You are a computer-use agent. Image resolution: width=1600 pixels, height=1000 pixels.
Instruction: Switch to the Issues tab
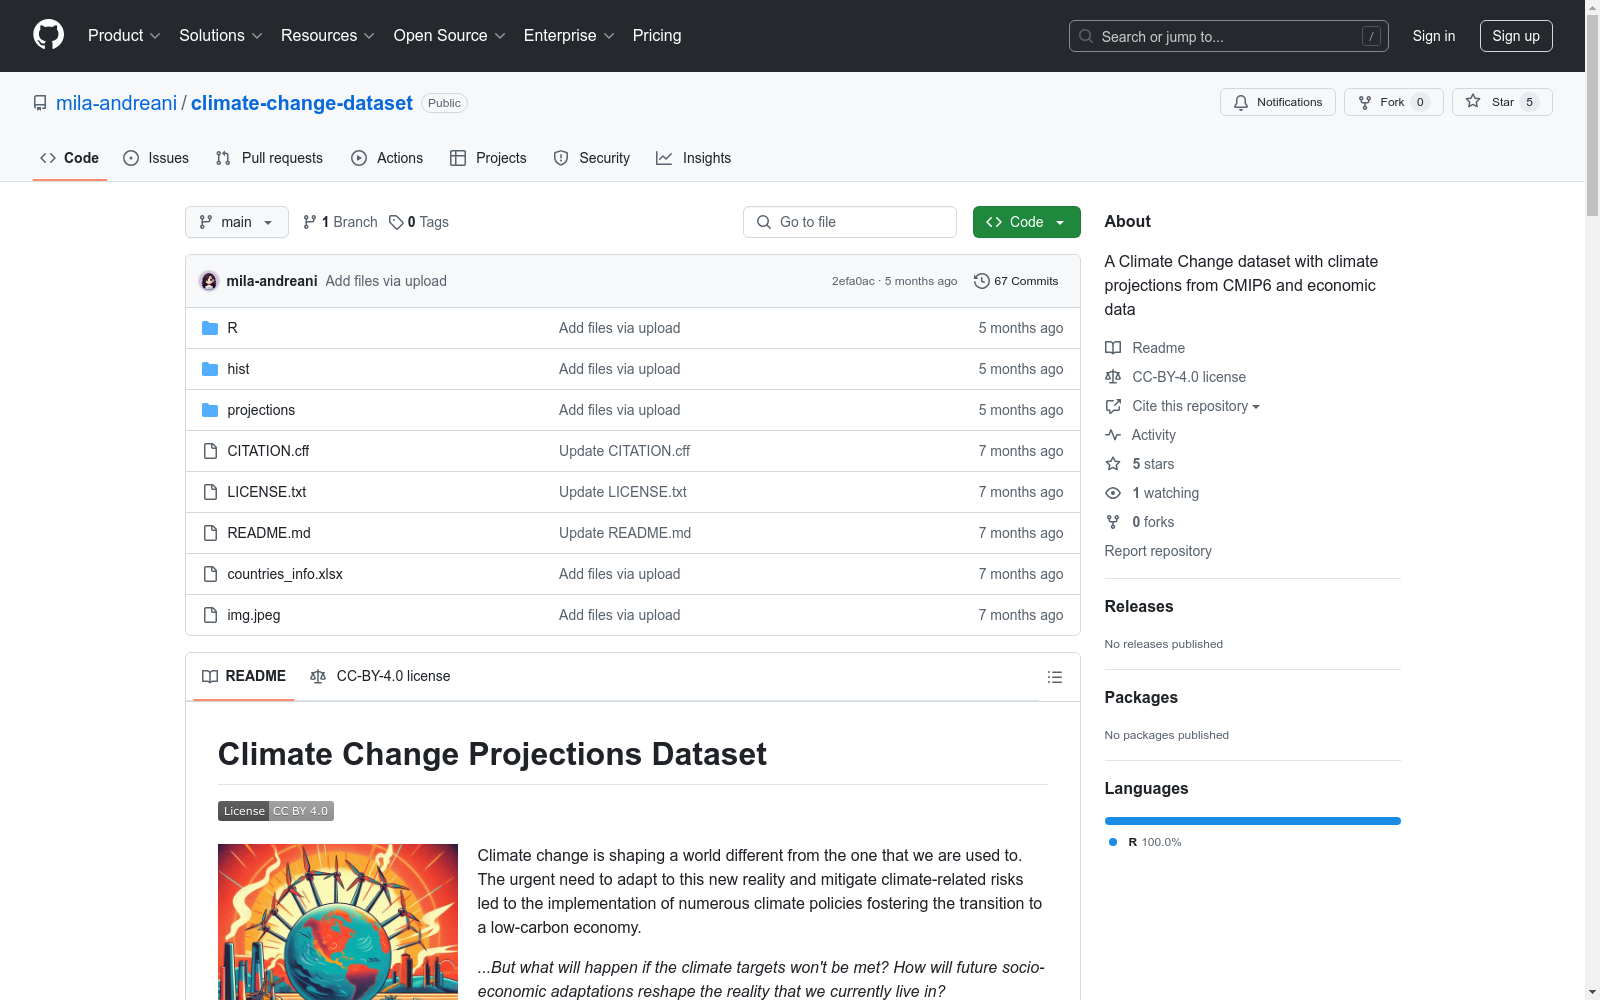point(156,158)
